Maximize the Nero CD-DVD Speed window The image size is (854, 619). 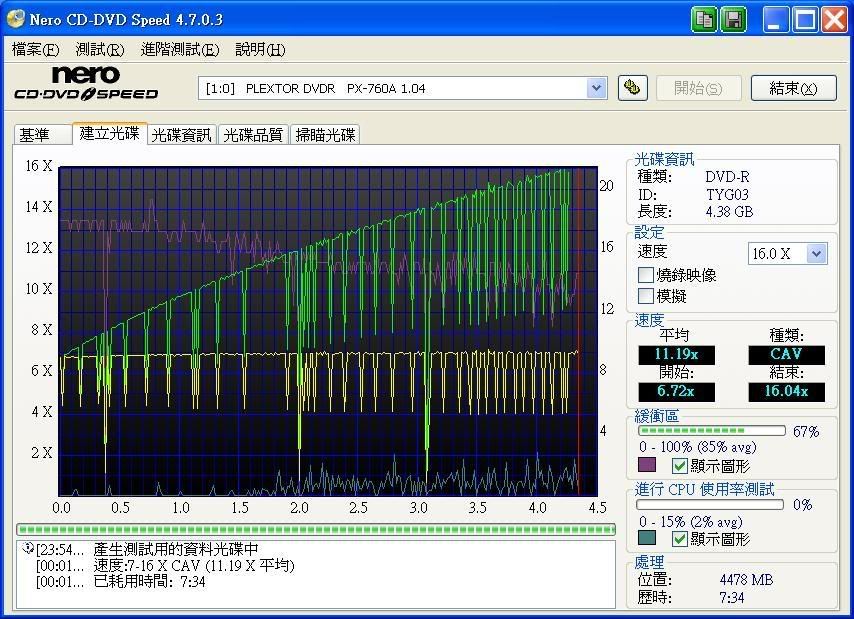click(x=805, y=19)
